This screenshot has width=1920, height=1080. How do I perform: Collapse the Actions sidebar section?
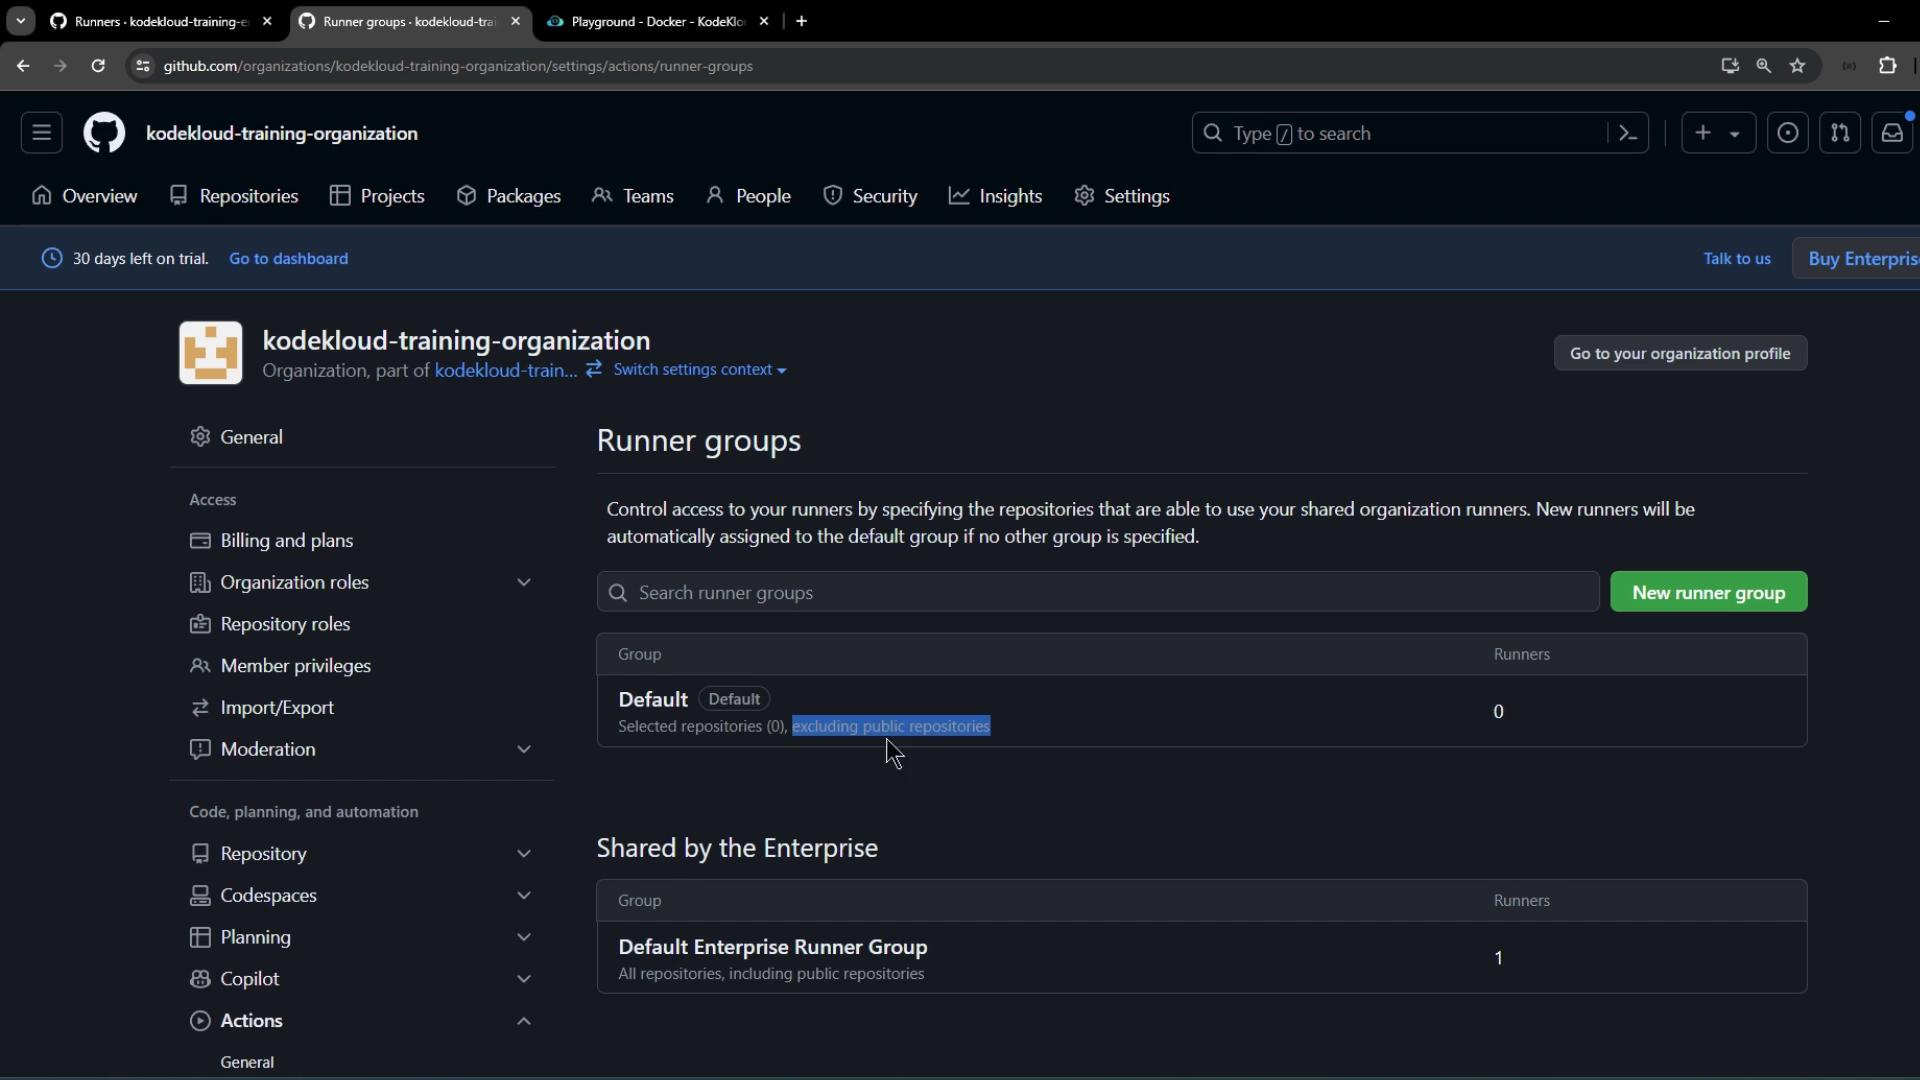(x=523, y=1021)
